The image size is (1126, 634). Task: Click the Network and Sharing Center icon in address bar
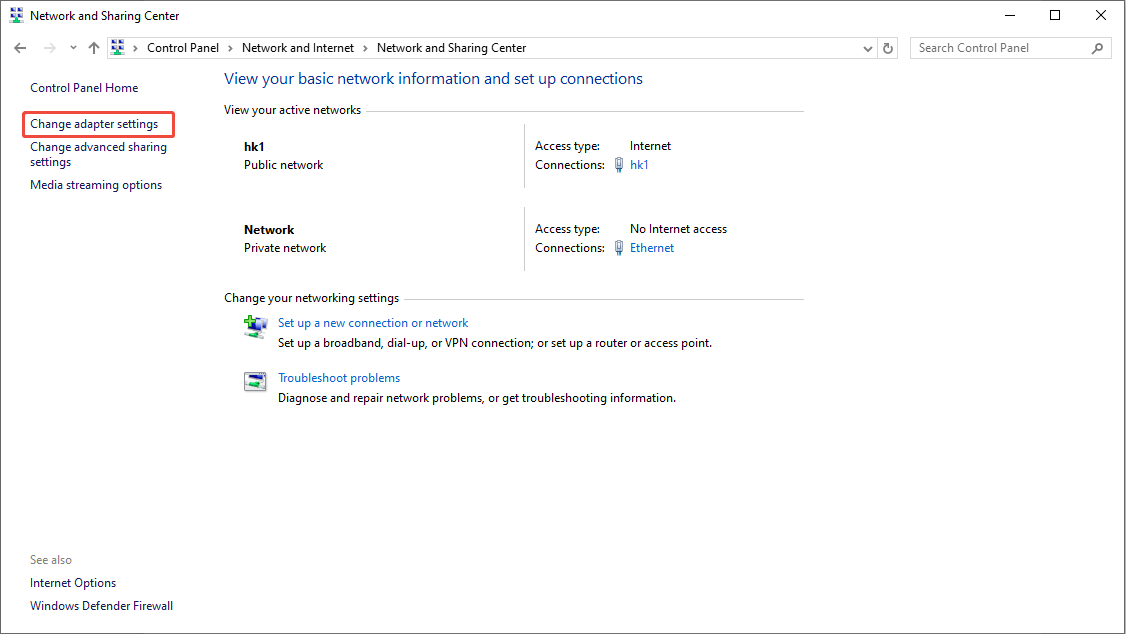coord(117,47)
